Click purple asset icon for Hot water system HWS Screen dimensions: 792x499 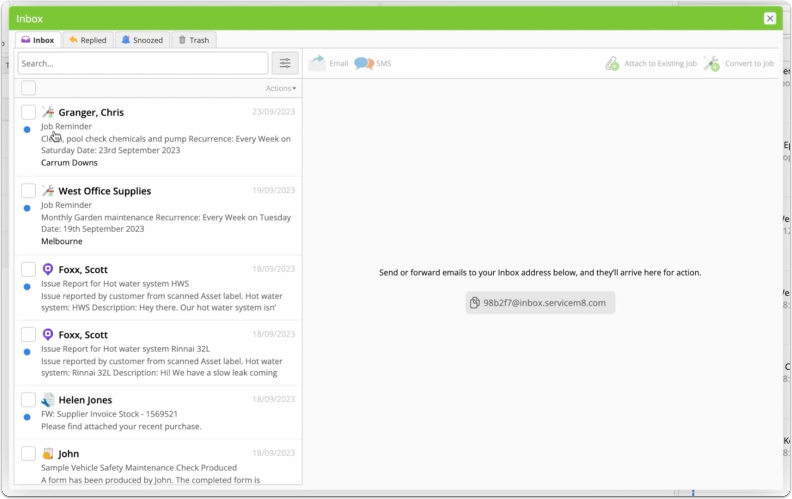click(x=48, y=269)
